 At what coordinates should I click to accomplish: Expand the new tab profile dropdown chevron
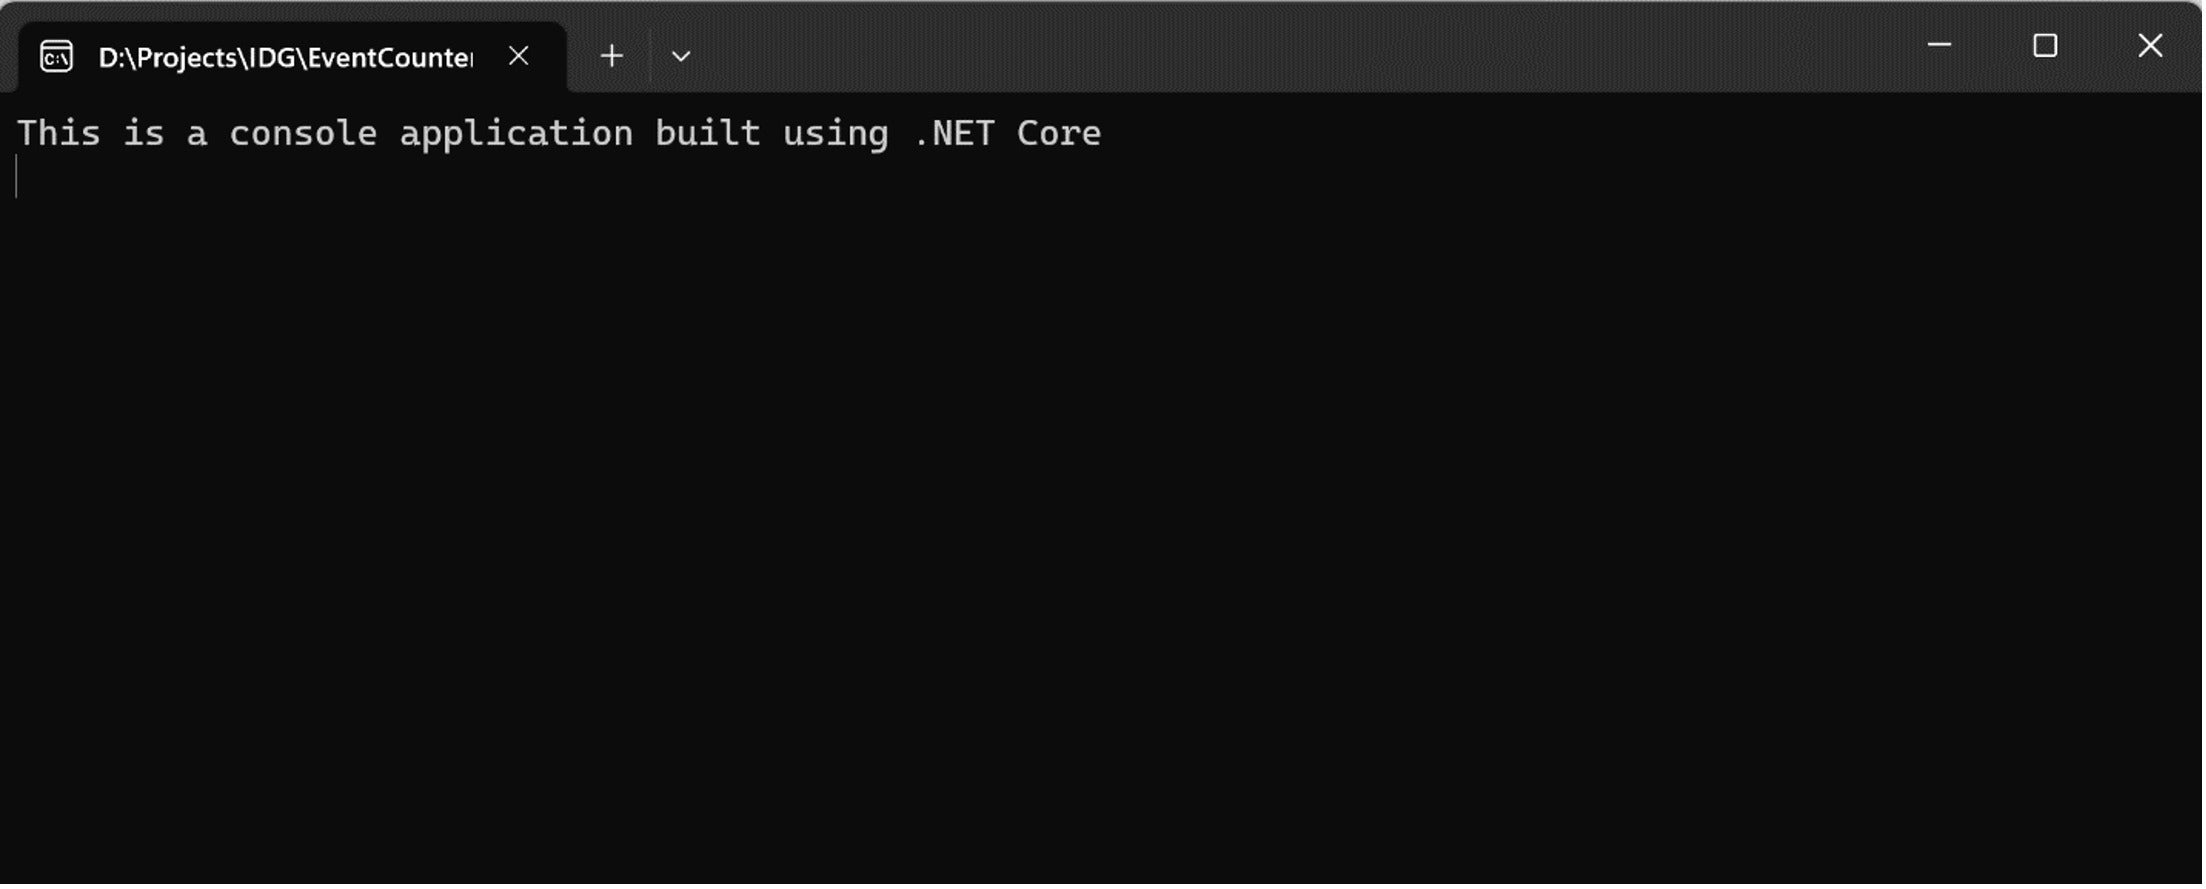(681, 57)
